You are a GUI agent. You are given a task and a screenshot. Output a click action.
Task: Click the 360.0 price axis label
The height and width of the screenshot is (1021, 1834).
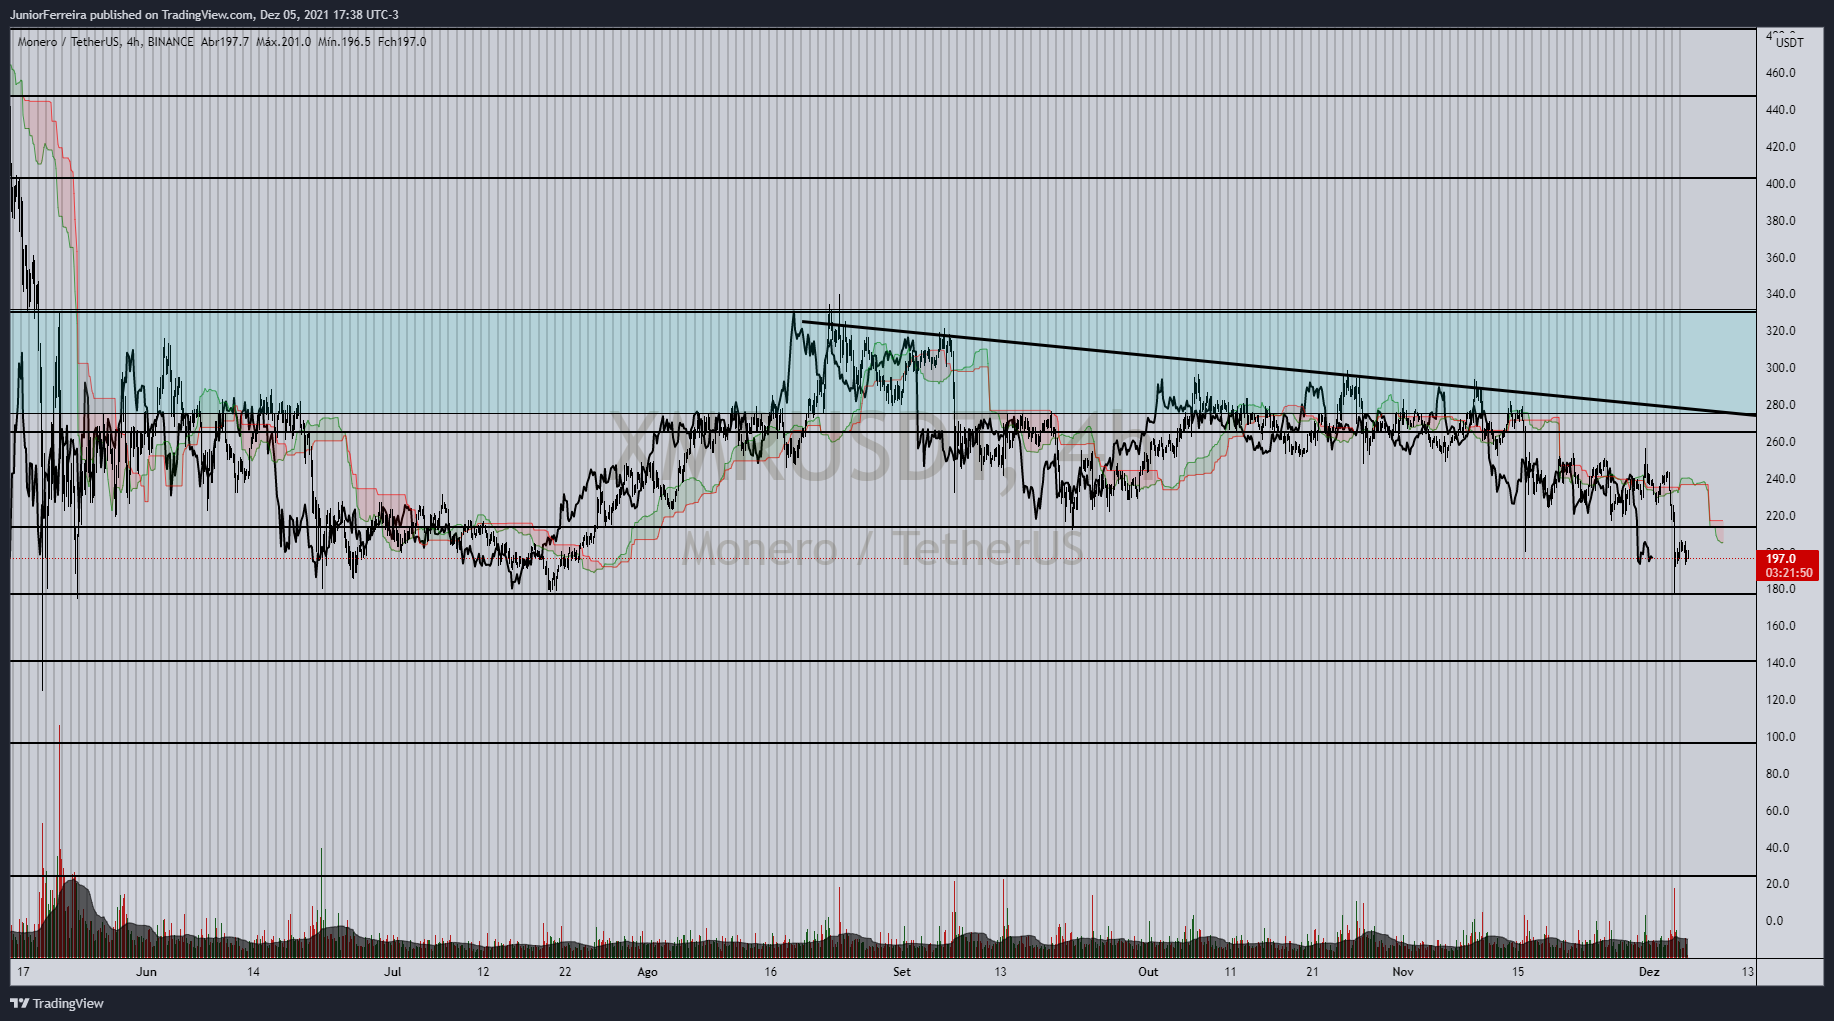pos(1781,258)
